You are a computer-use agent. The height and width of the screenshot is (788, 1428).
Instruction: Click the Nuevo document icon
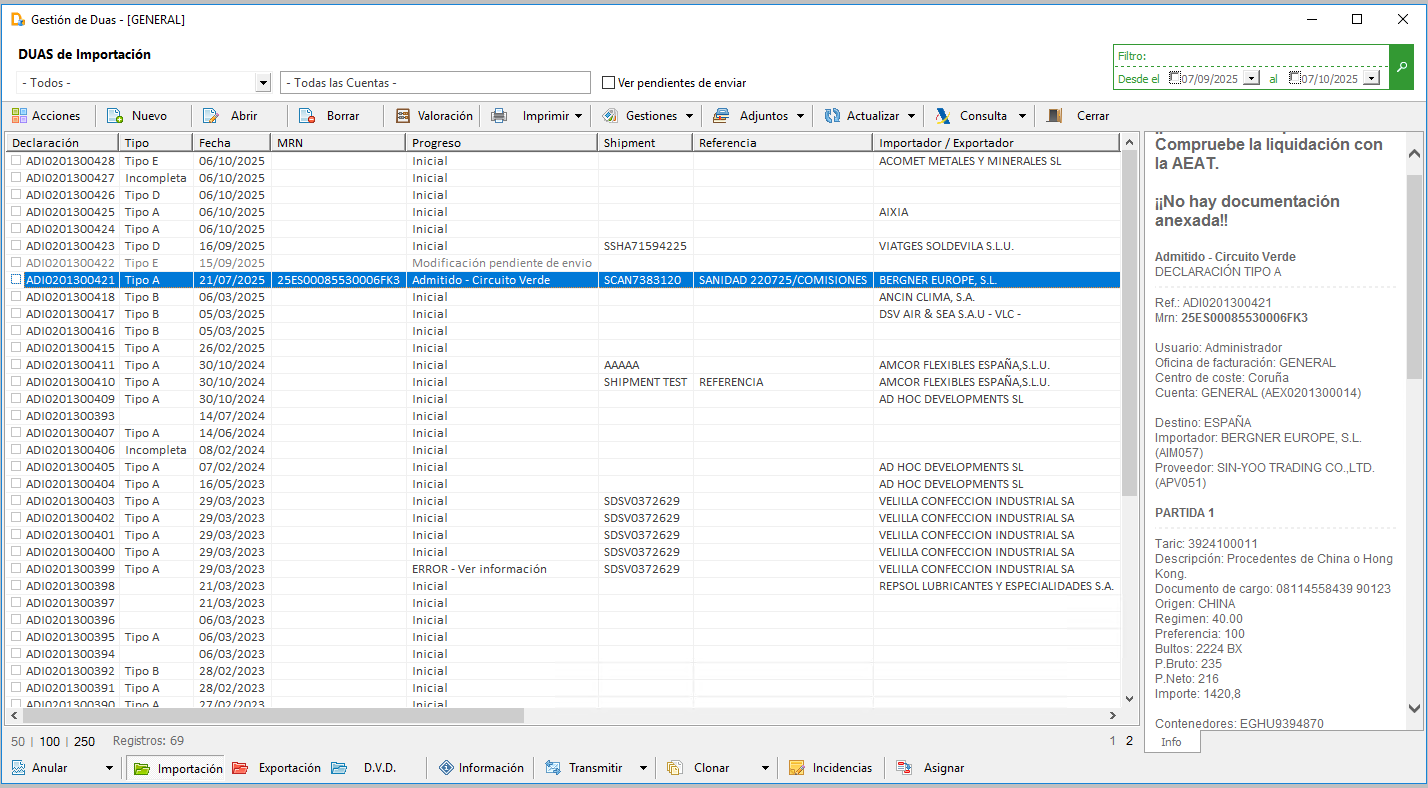coord(114,116)
